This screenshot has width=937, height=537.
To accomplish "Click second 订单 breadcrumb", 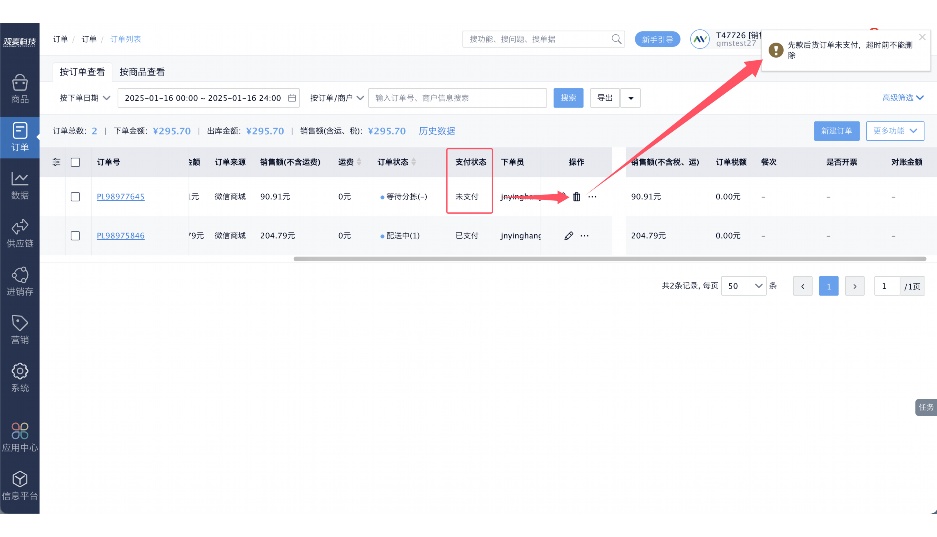I will 89,39.
